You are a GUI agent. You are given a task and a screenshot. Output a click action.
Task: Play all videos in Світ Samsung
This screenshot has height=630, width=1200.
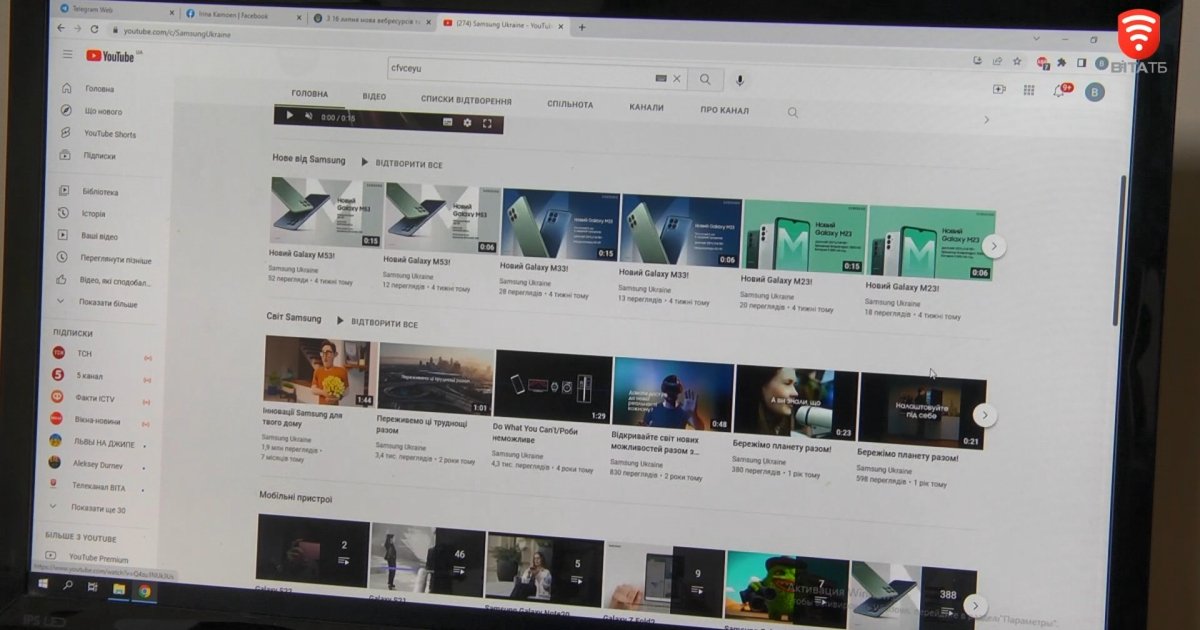tap(377, 323)
